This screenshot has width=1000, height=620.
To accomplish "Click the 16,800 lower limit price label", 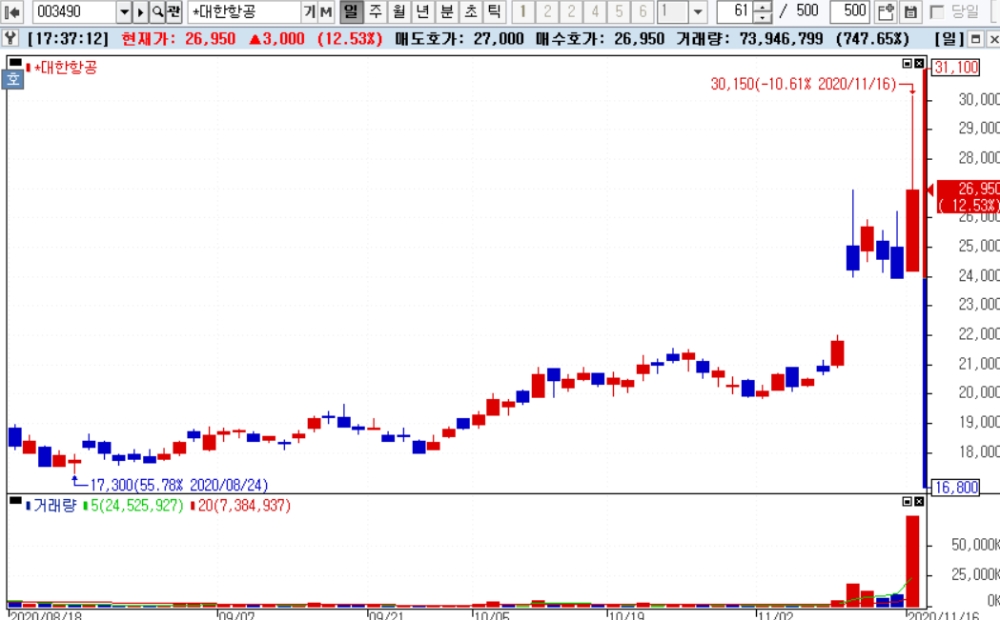I will (956, 487).
